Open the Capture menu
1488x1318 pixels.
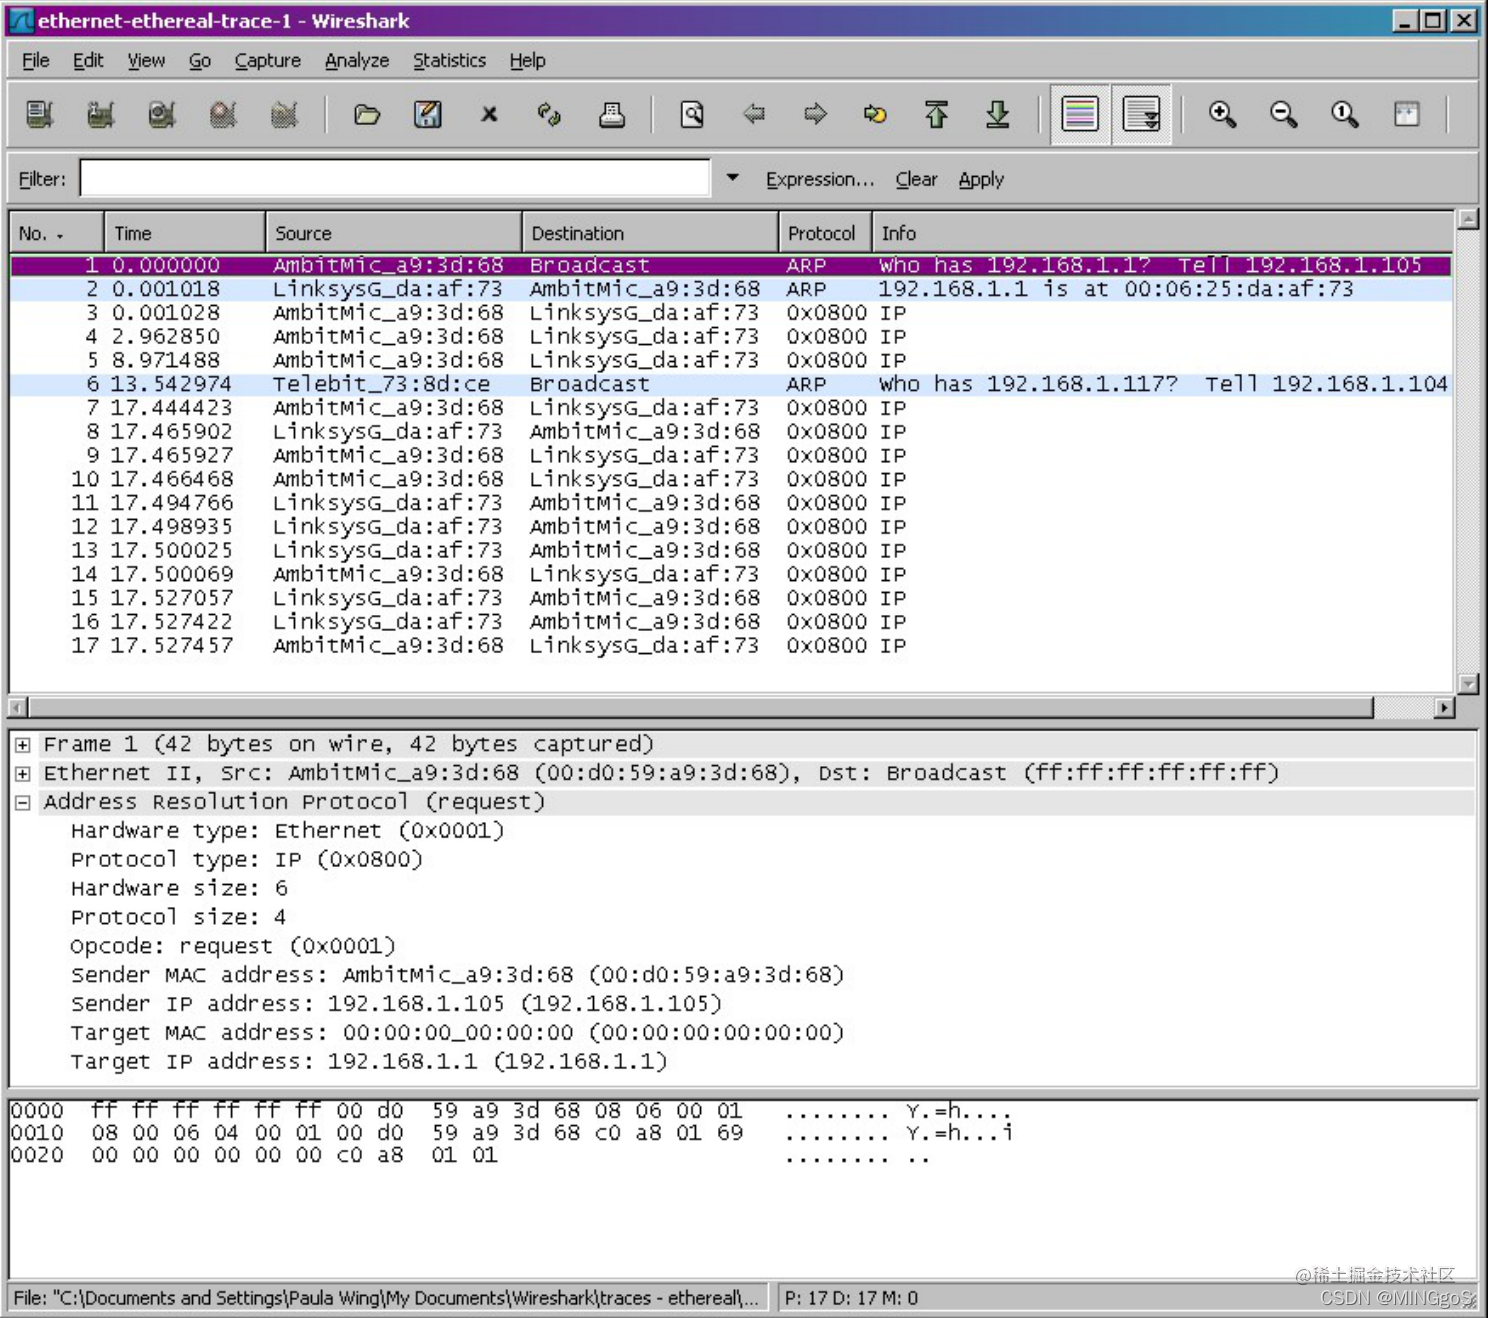tap(267, 60)
